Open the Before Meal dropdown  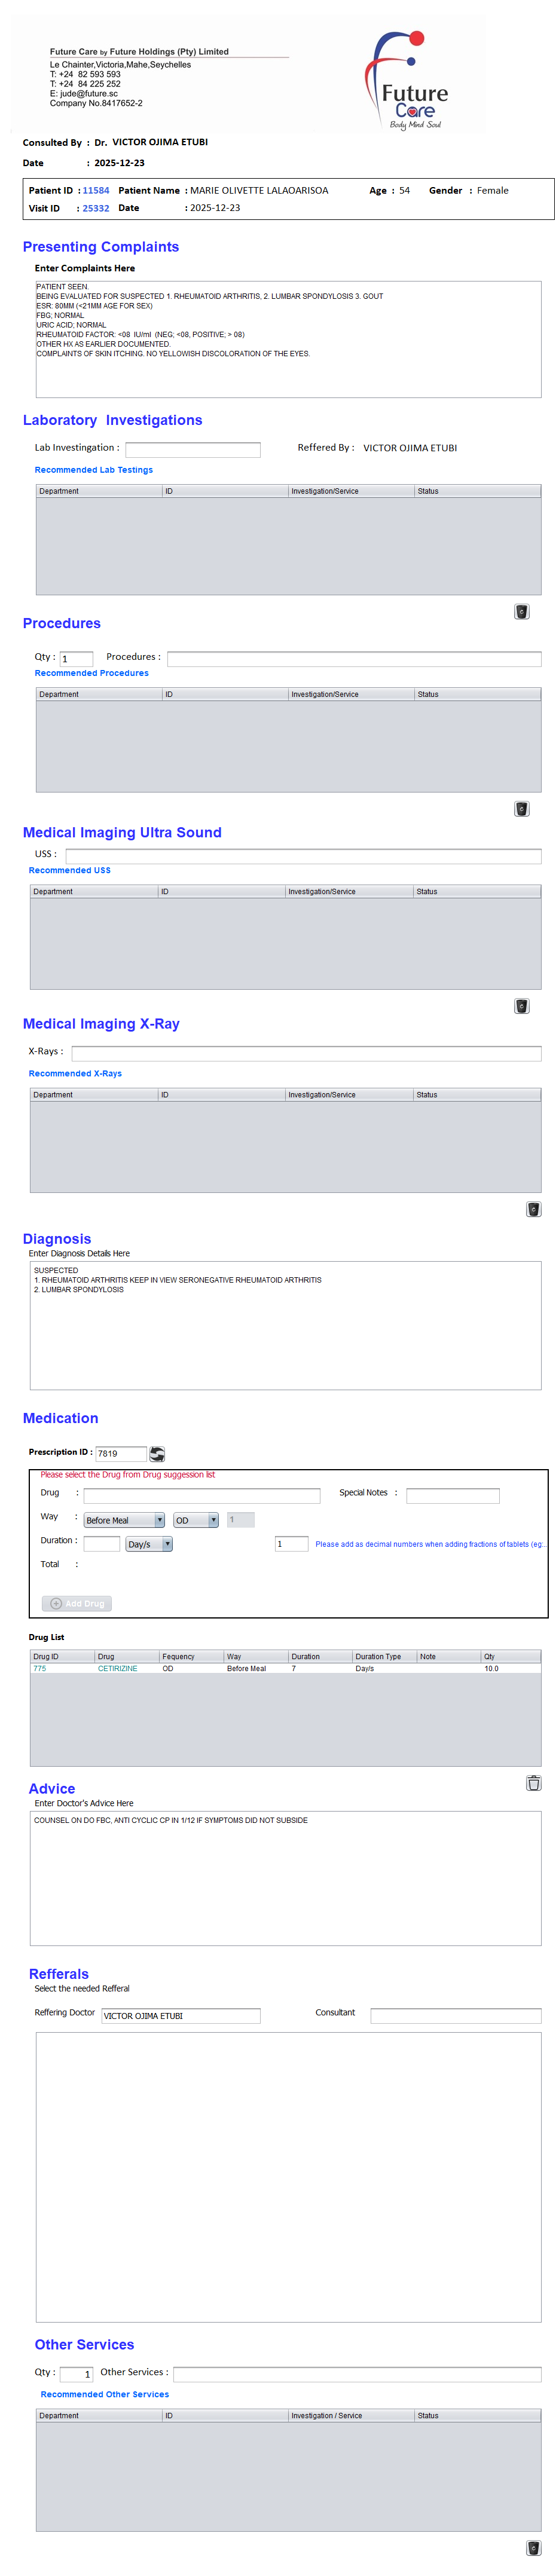click(124, 1520)
